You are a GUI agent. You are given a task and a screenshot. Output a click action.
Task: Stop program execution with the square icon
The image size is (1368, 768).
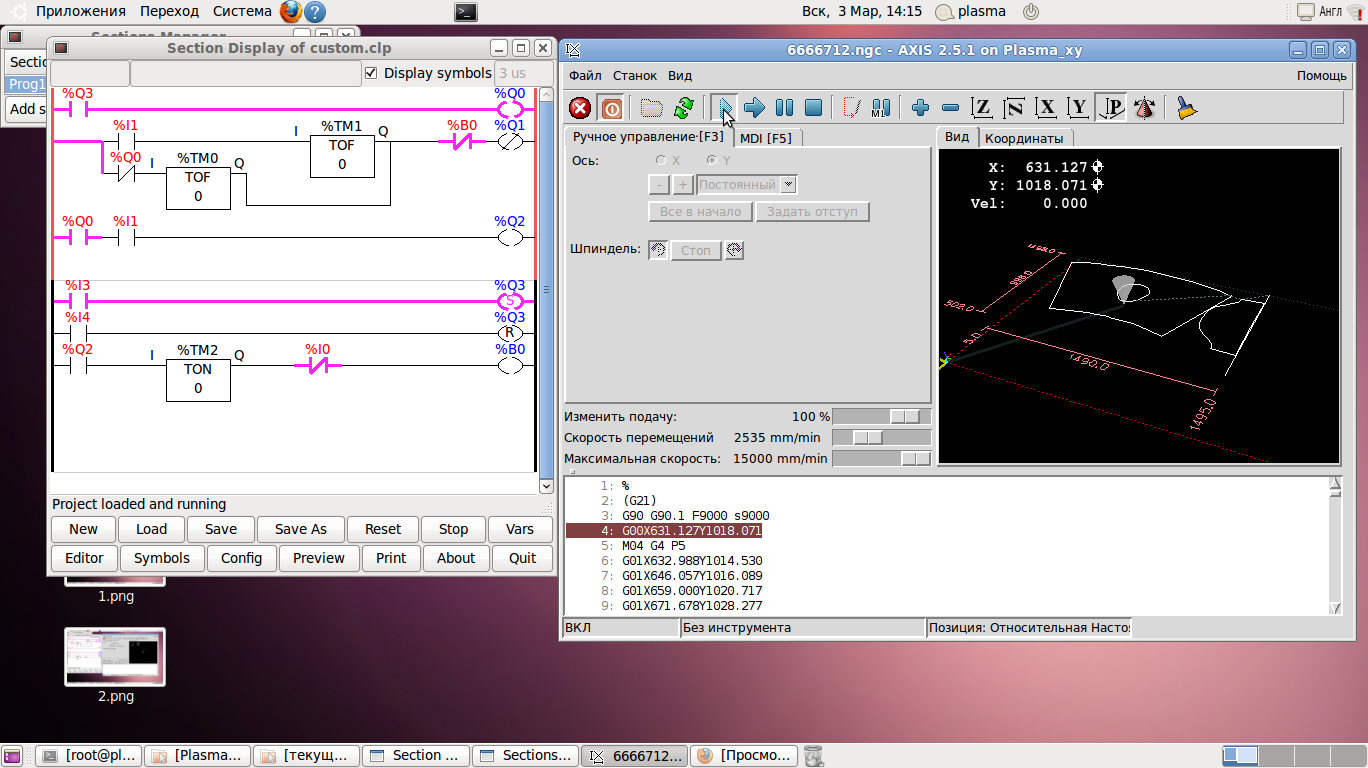click(x=814, y=108)
